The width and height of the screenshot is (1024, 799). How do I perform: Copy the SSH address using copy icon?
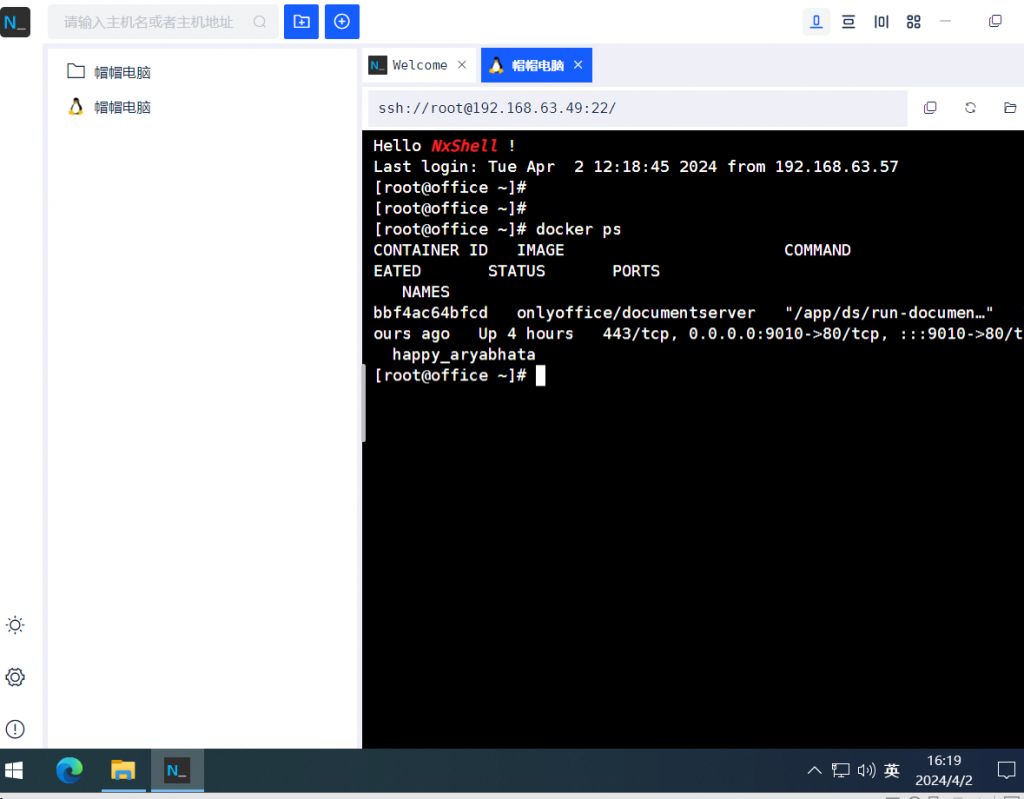point(930,108)
